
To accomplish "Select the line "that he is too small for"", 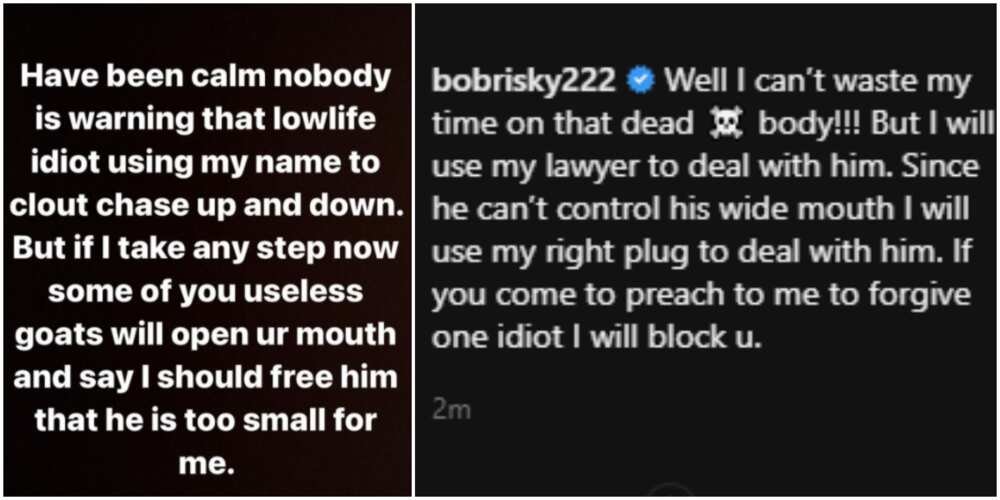I will coord(207,421).
